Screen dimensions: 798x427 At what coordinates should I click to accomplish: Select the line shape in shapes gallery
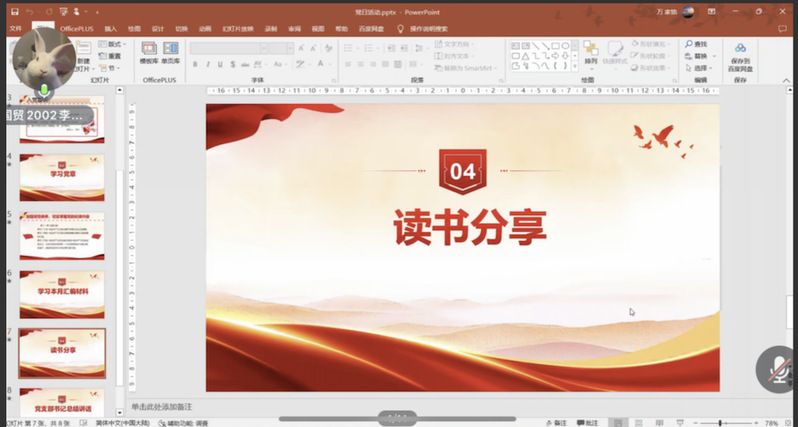click(x=536, y=46)
